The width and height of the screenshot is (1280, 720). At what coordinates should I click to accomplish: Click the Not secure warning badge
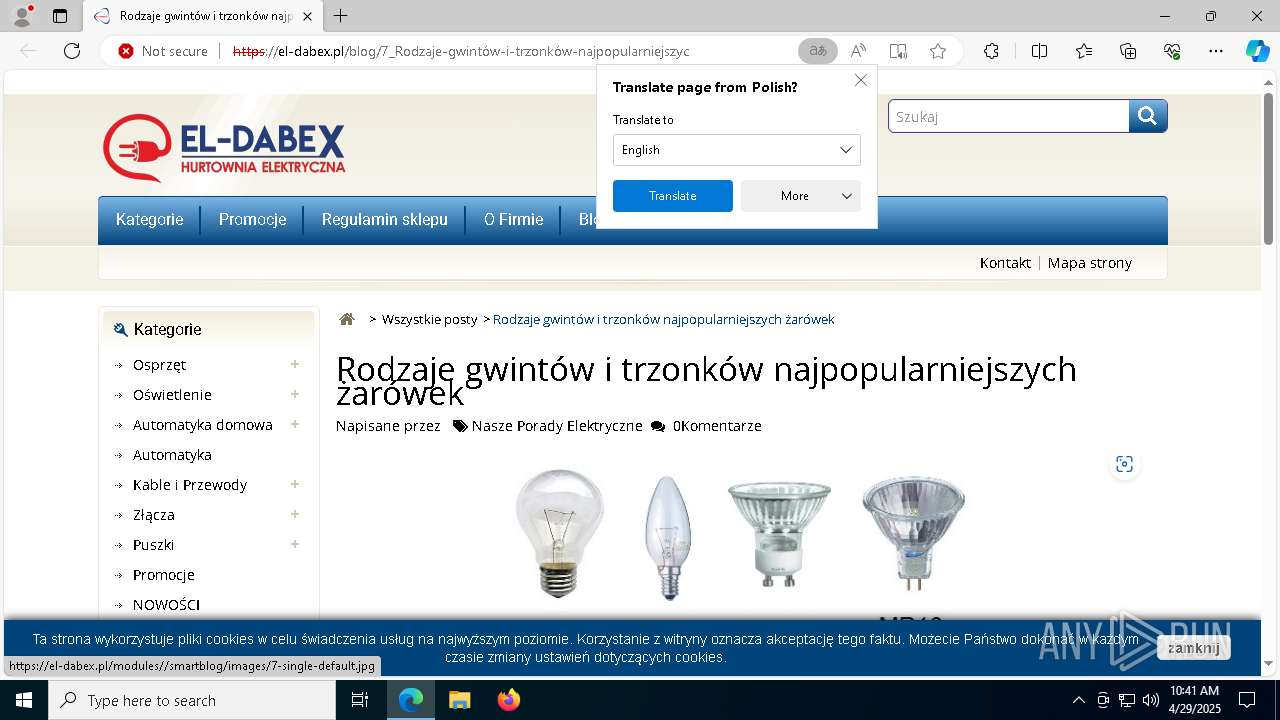pyautogui.click(x=163, y=51)
